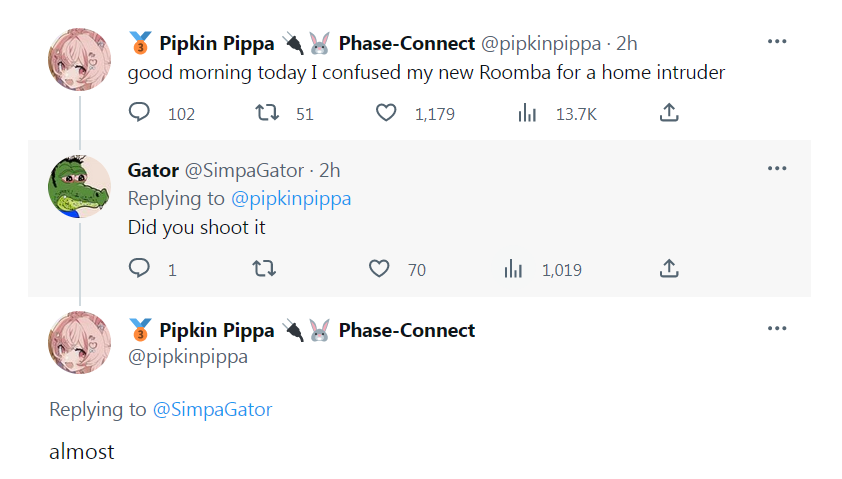This screenshot has height=479, width=842.
Task: Share Gator's 'Did you shoot it' reply
Action: pos(669,269)
